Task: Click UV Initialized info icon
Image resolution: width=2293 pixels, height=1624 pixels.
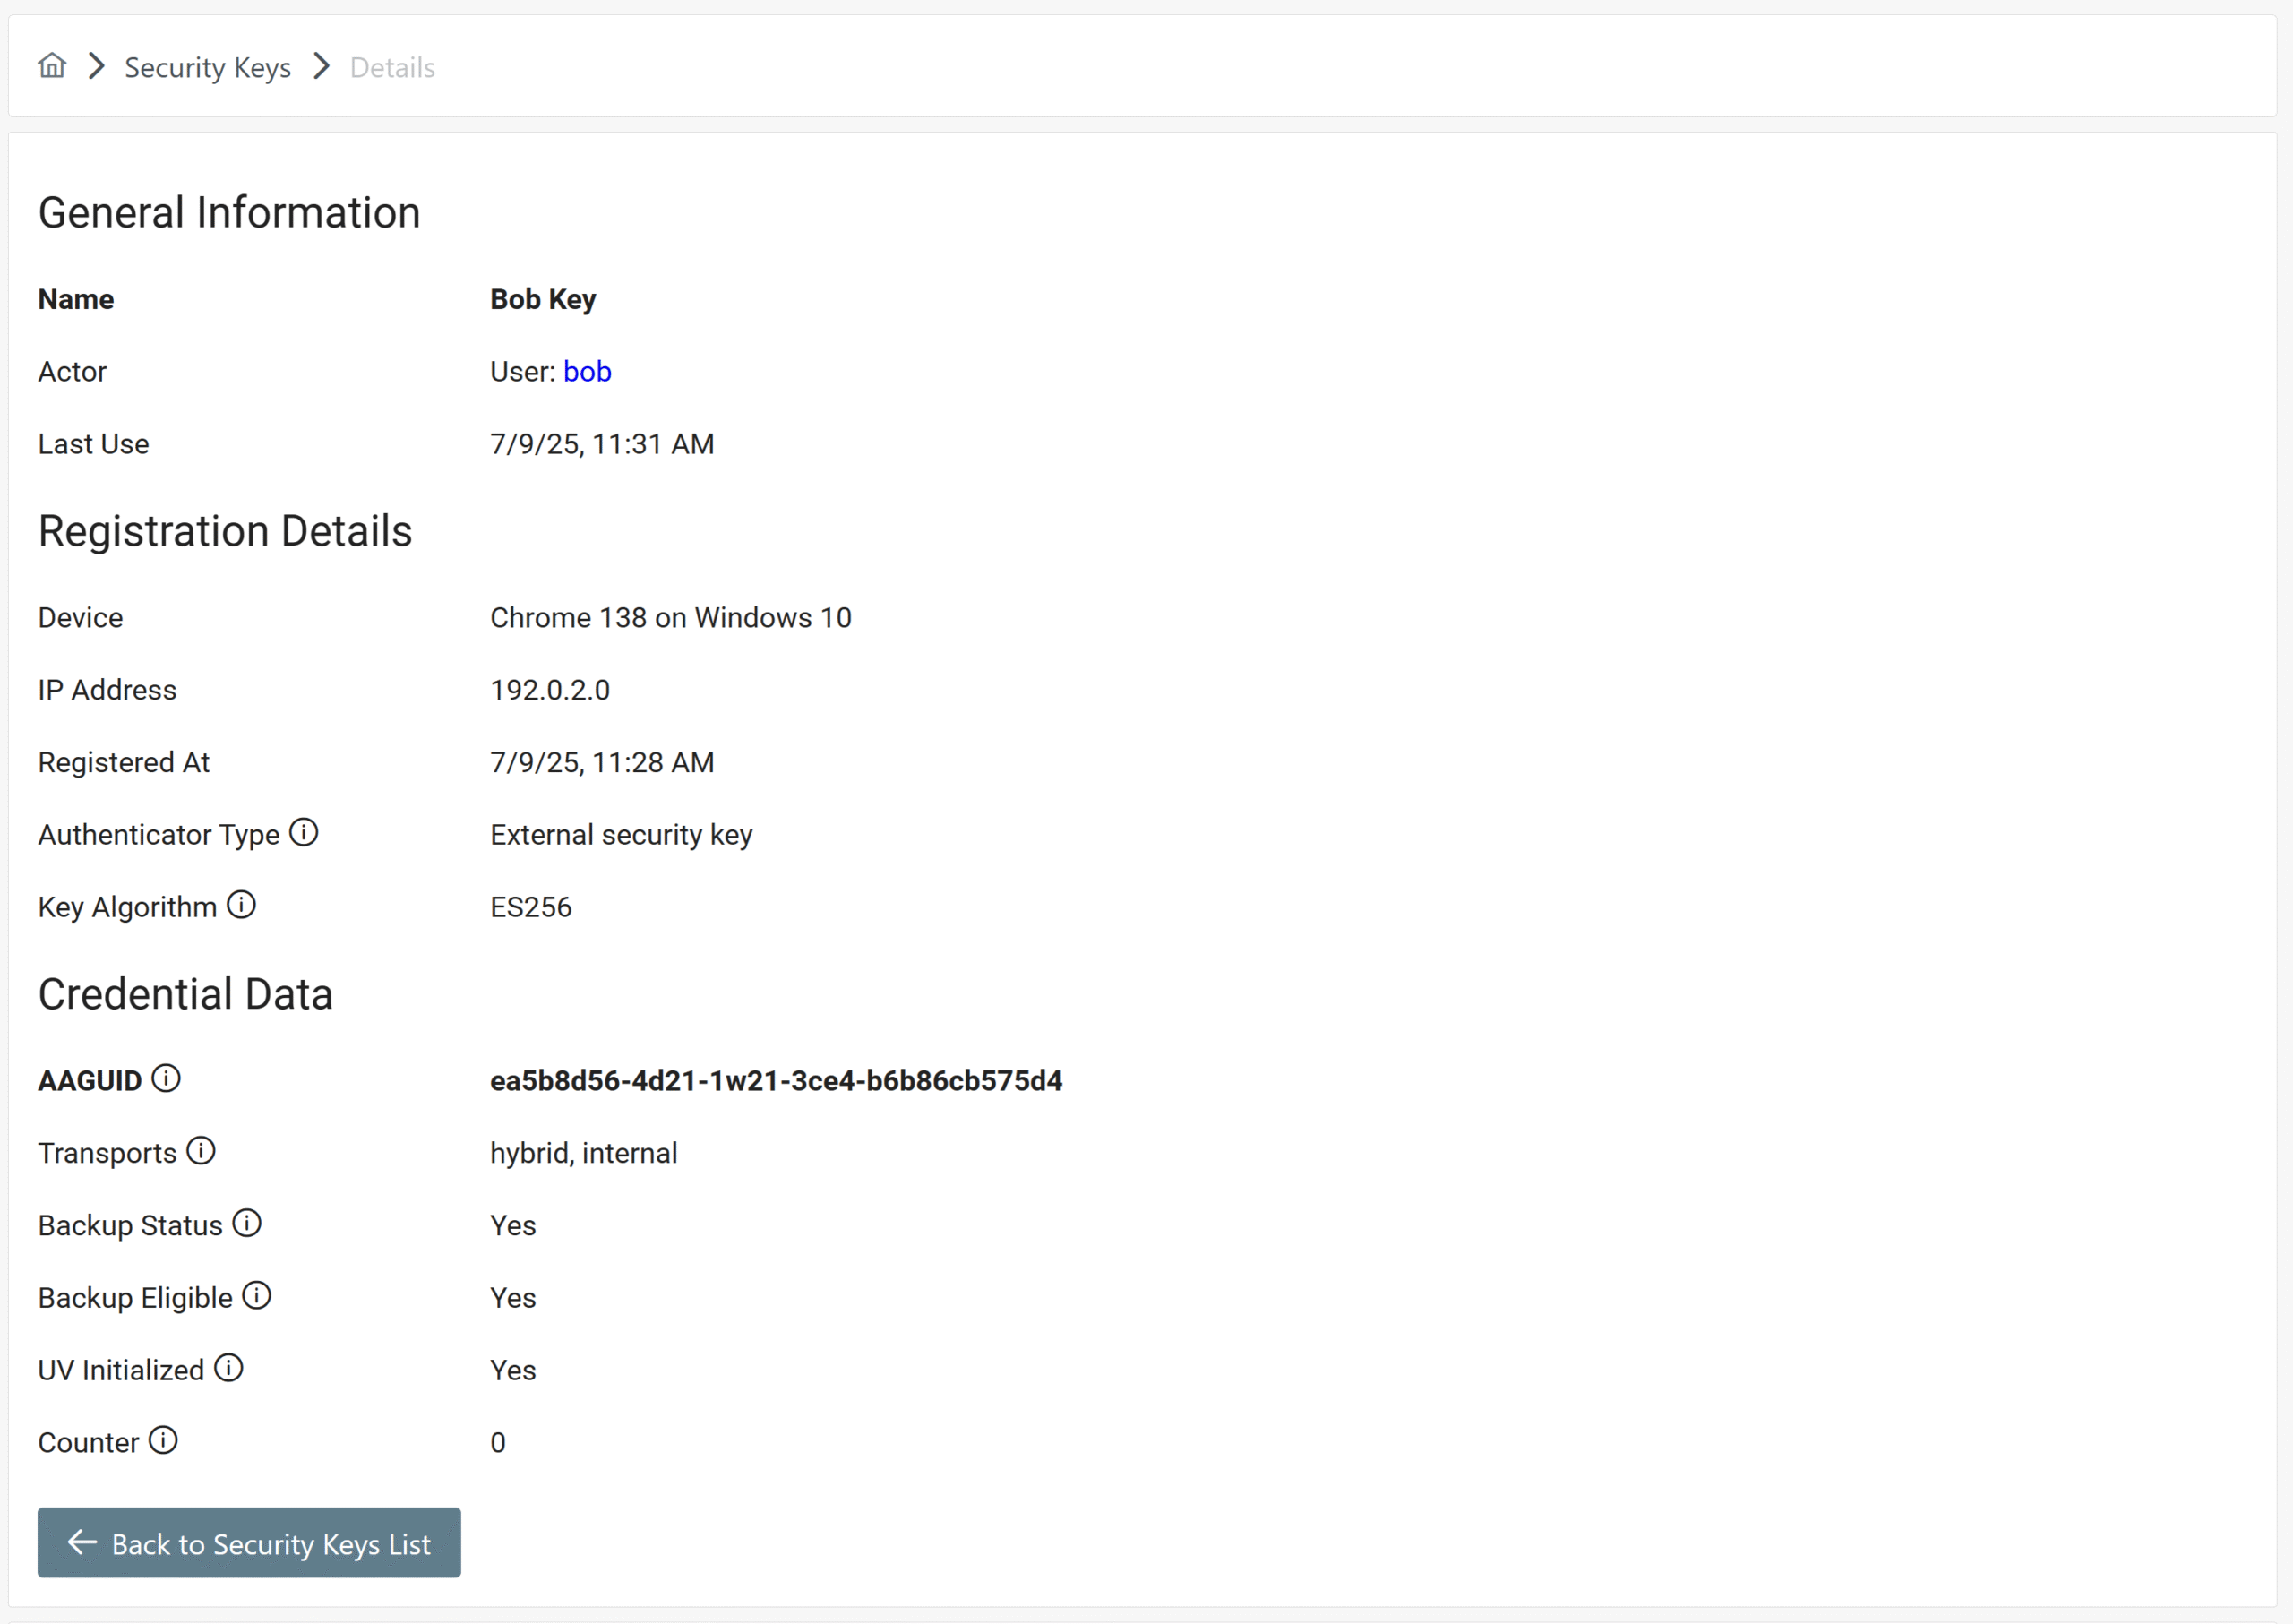Action: (x=229, y=1367)
